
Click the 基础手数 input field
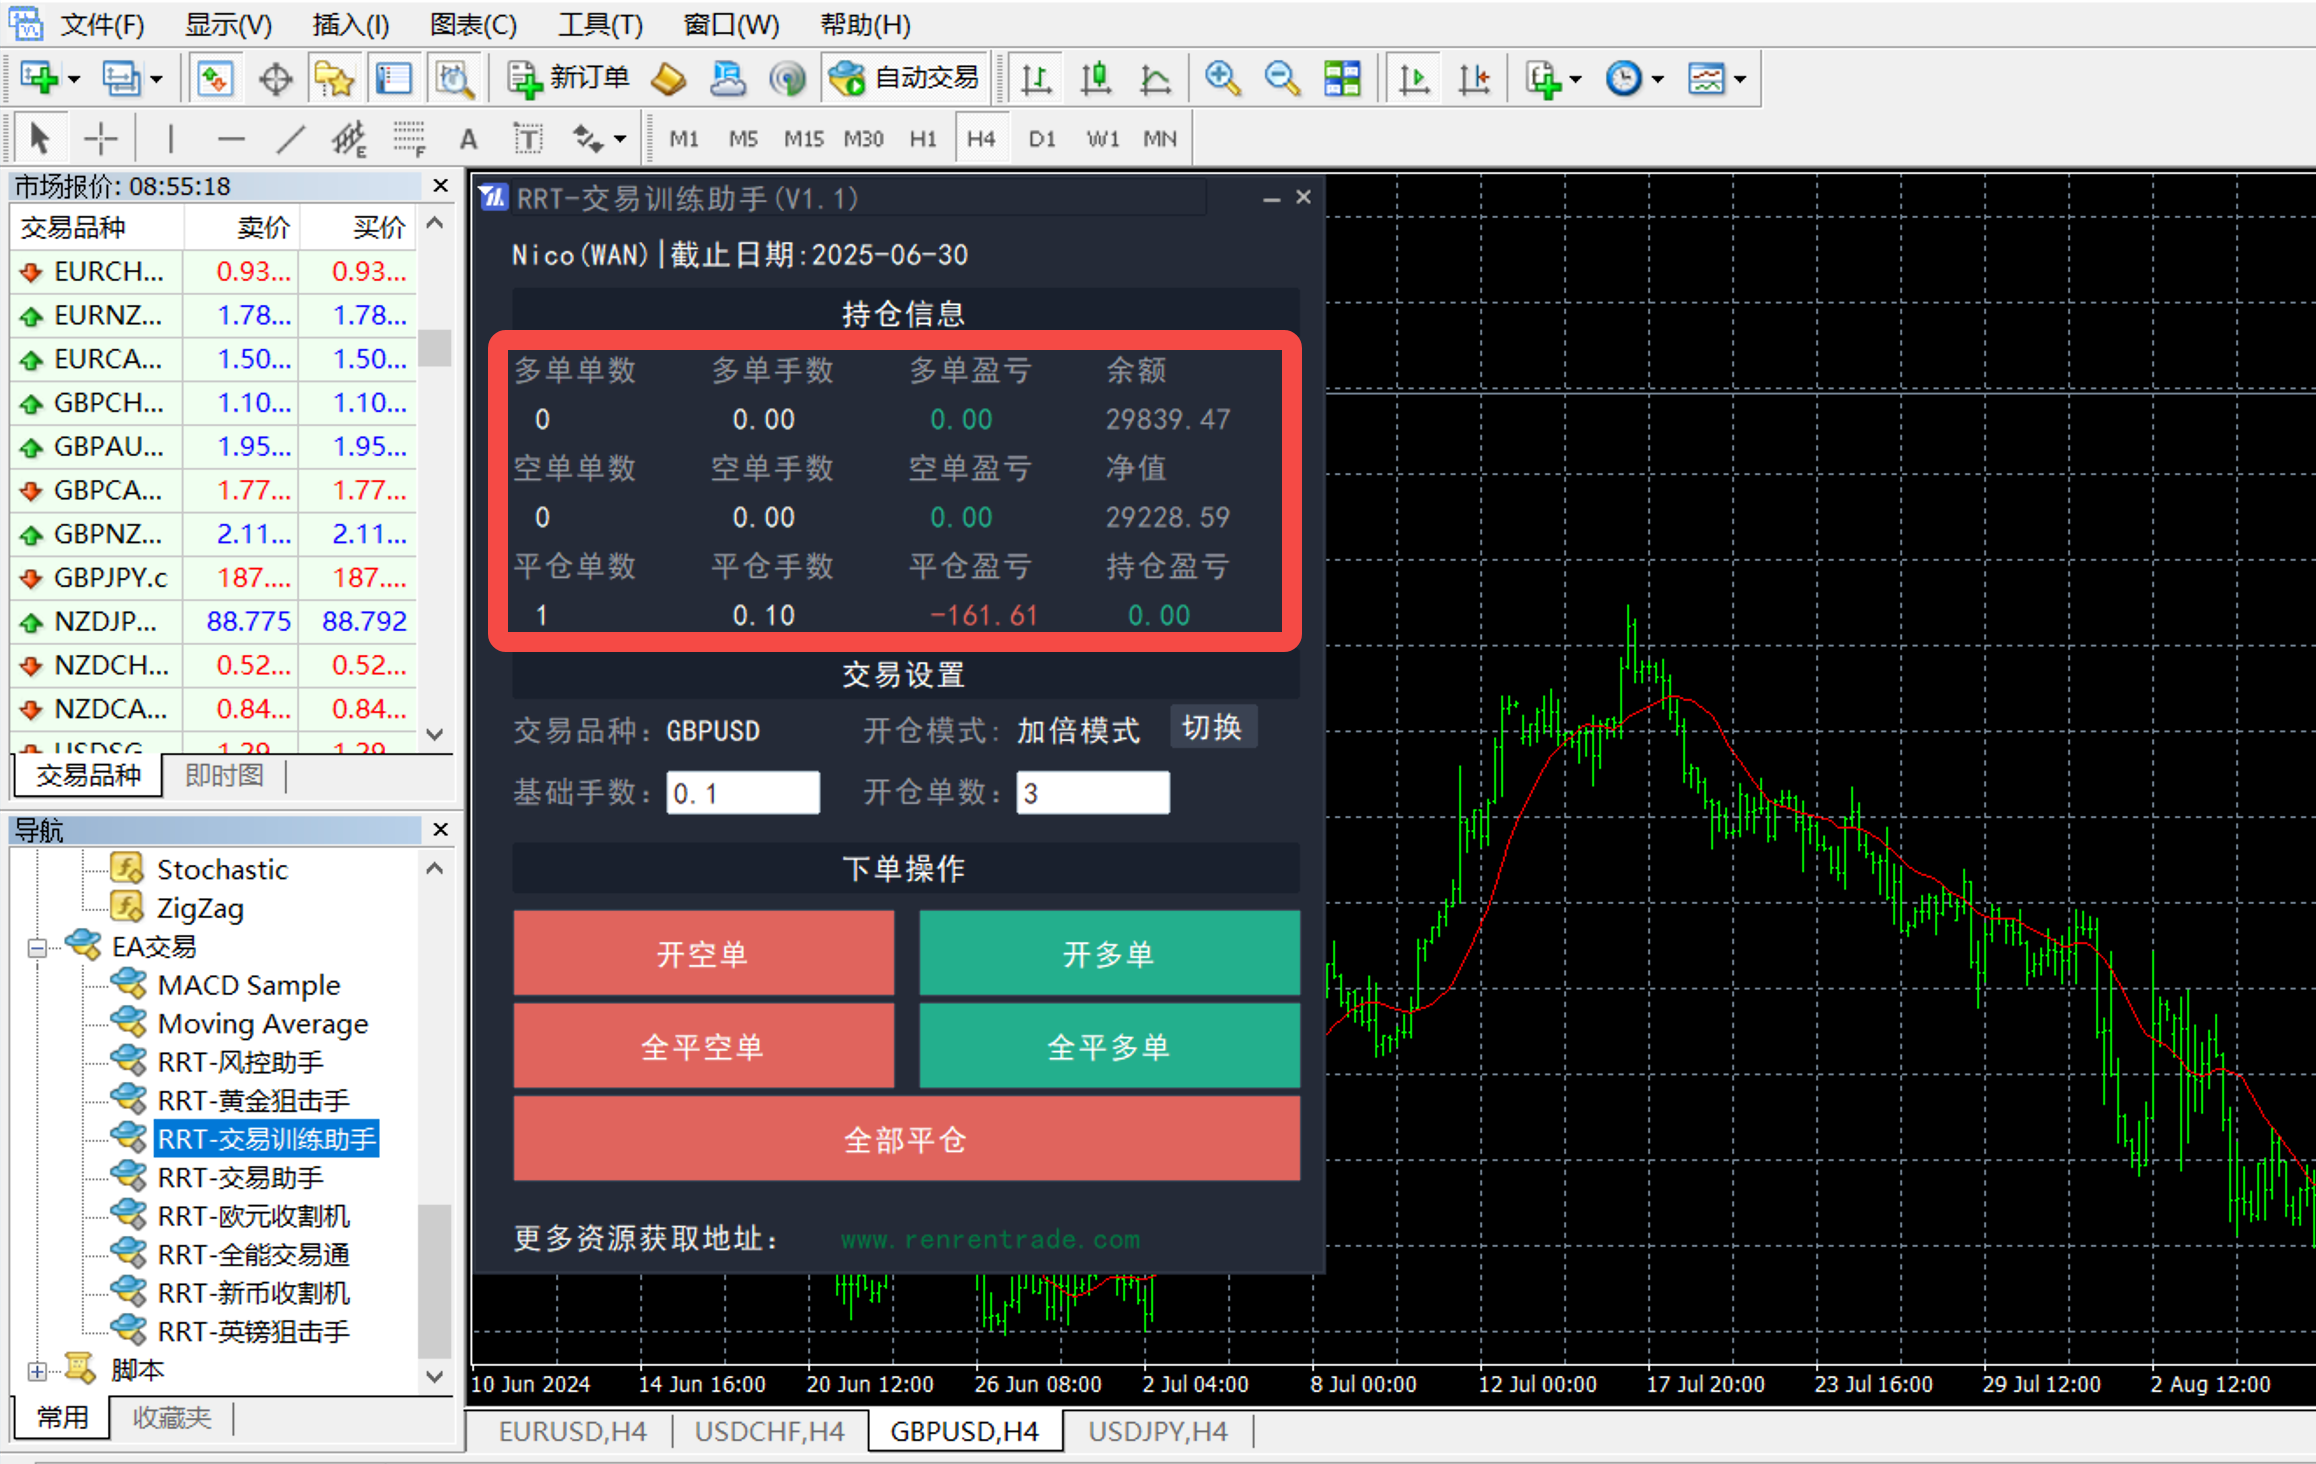pos(742,793)
